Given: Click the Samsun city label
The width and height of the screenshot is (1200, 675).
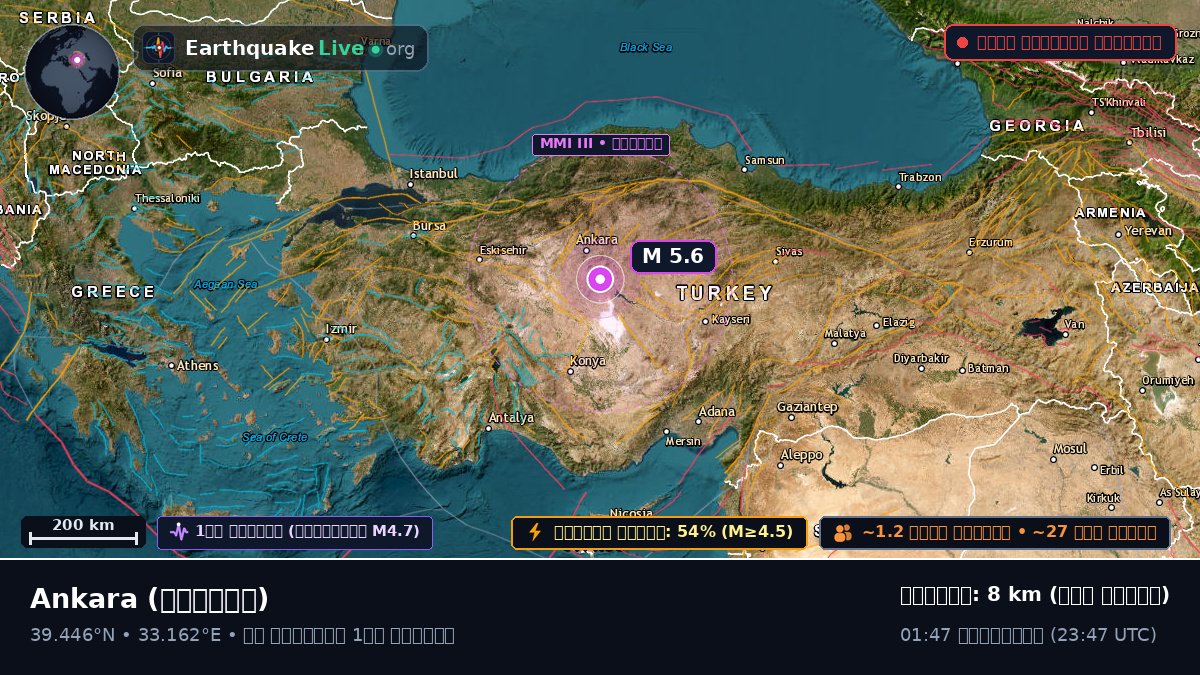Looking at the screenshot, I should pyautogui.click(x=765, y=160).
